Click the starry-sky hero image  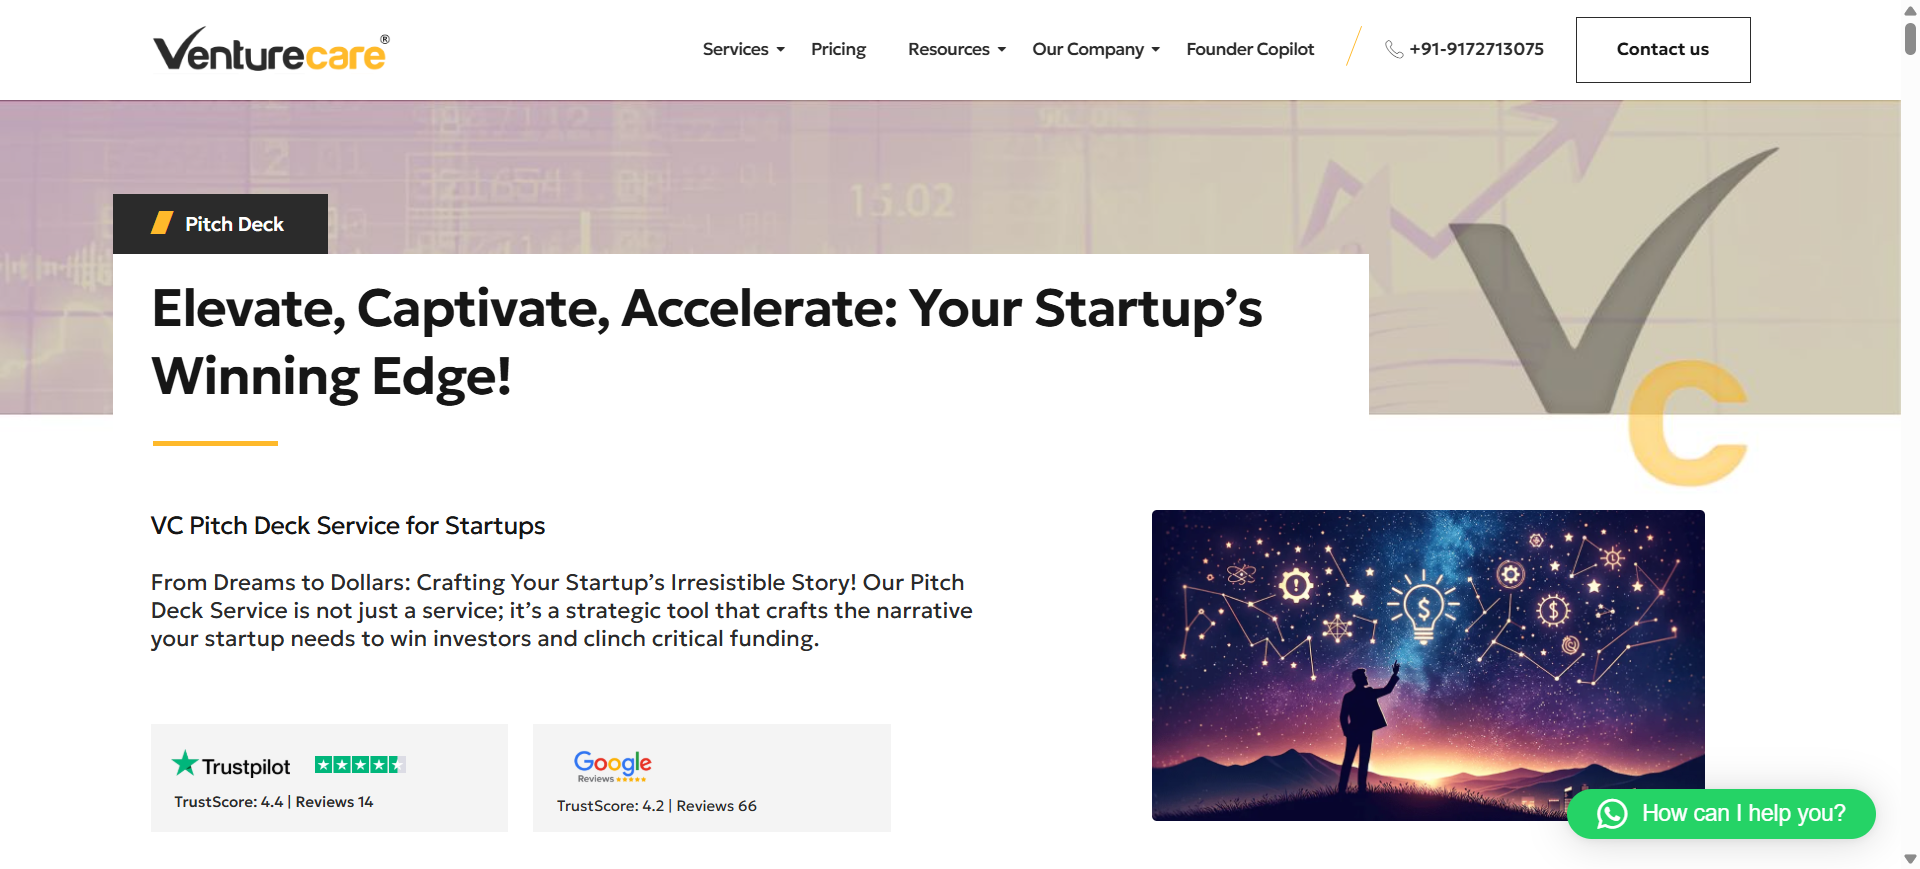[1428, 666]
